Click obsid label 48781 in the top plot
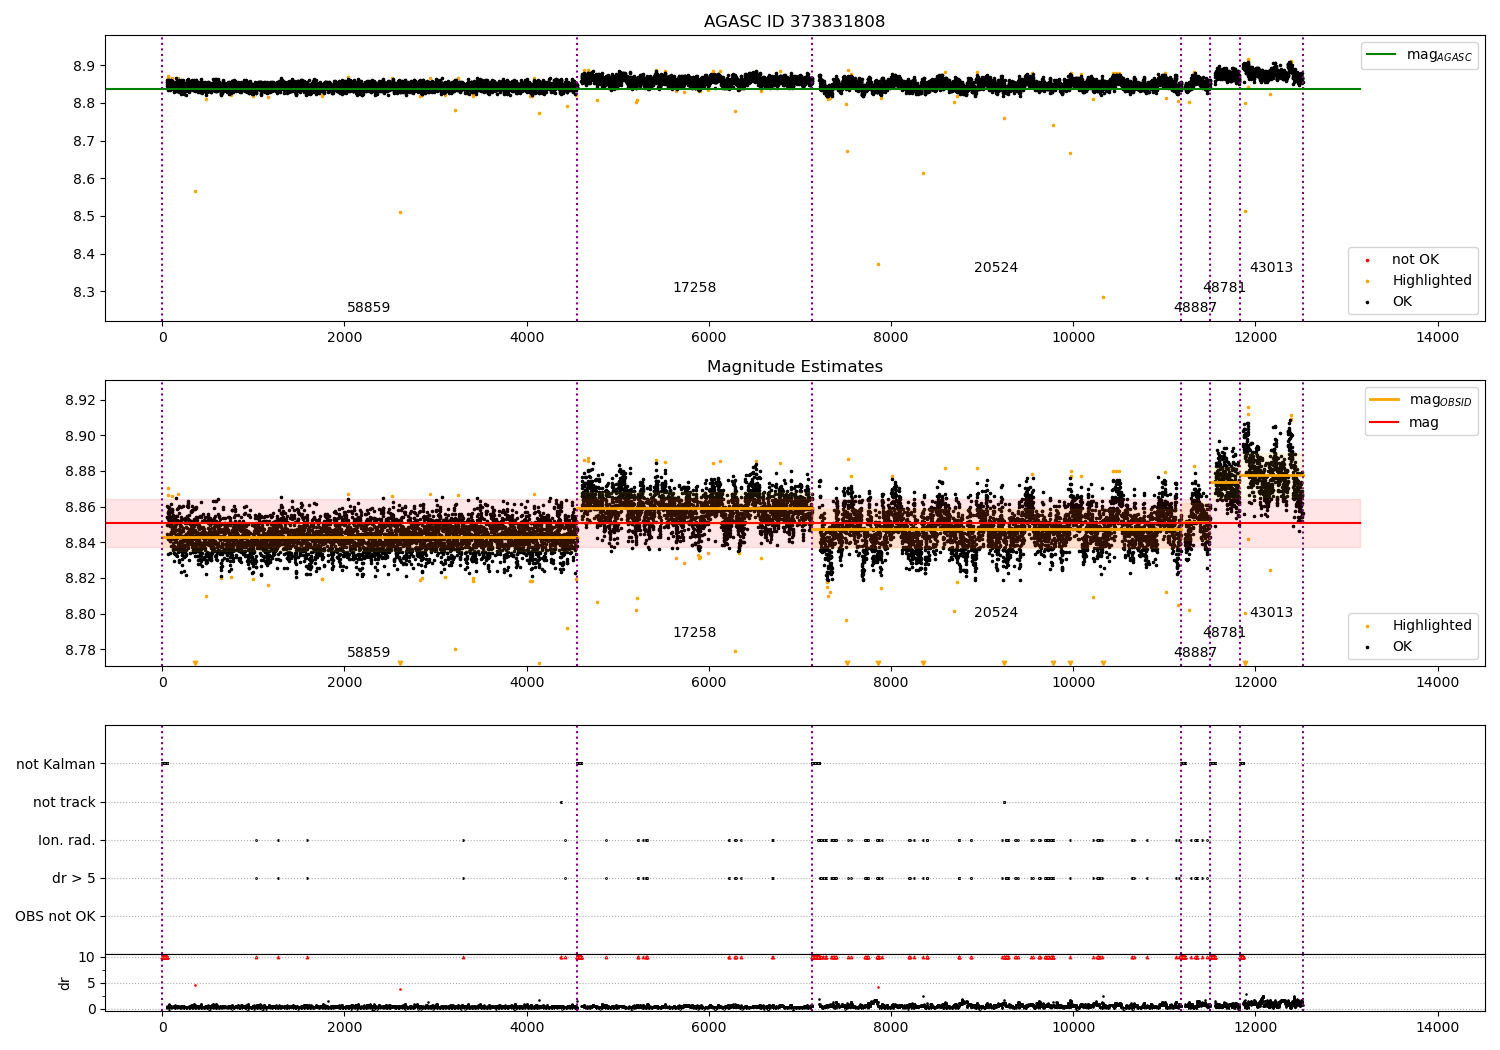Viewport: 1500px width, 1050px height. tap(1224, 288)
